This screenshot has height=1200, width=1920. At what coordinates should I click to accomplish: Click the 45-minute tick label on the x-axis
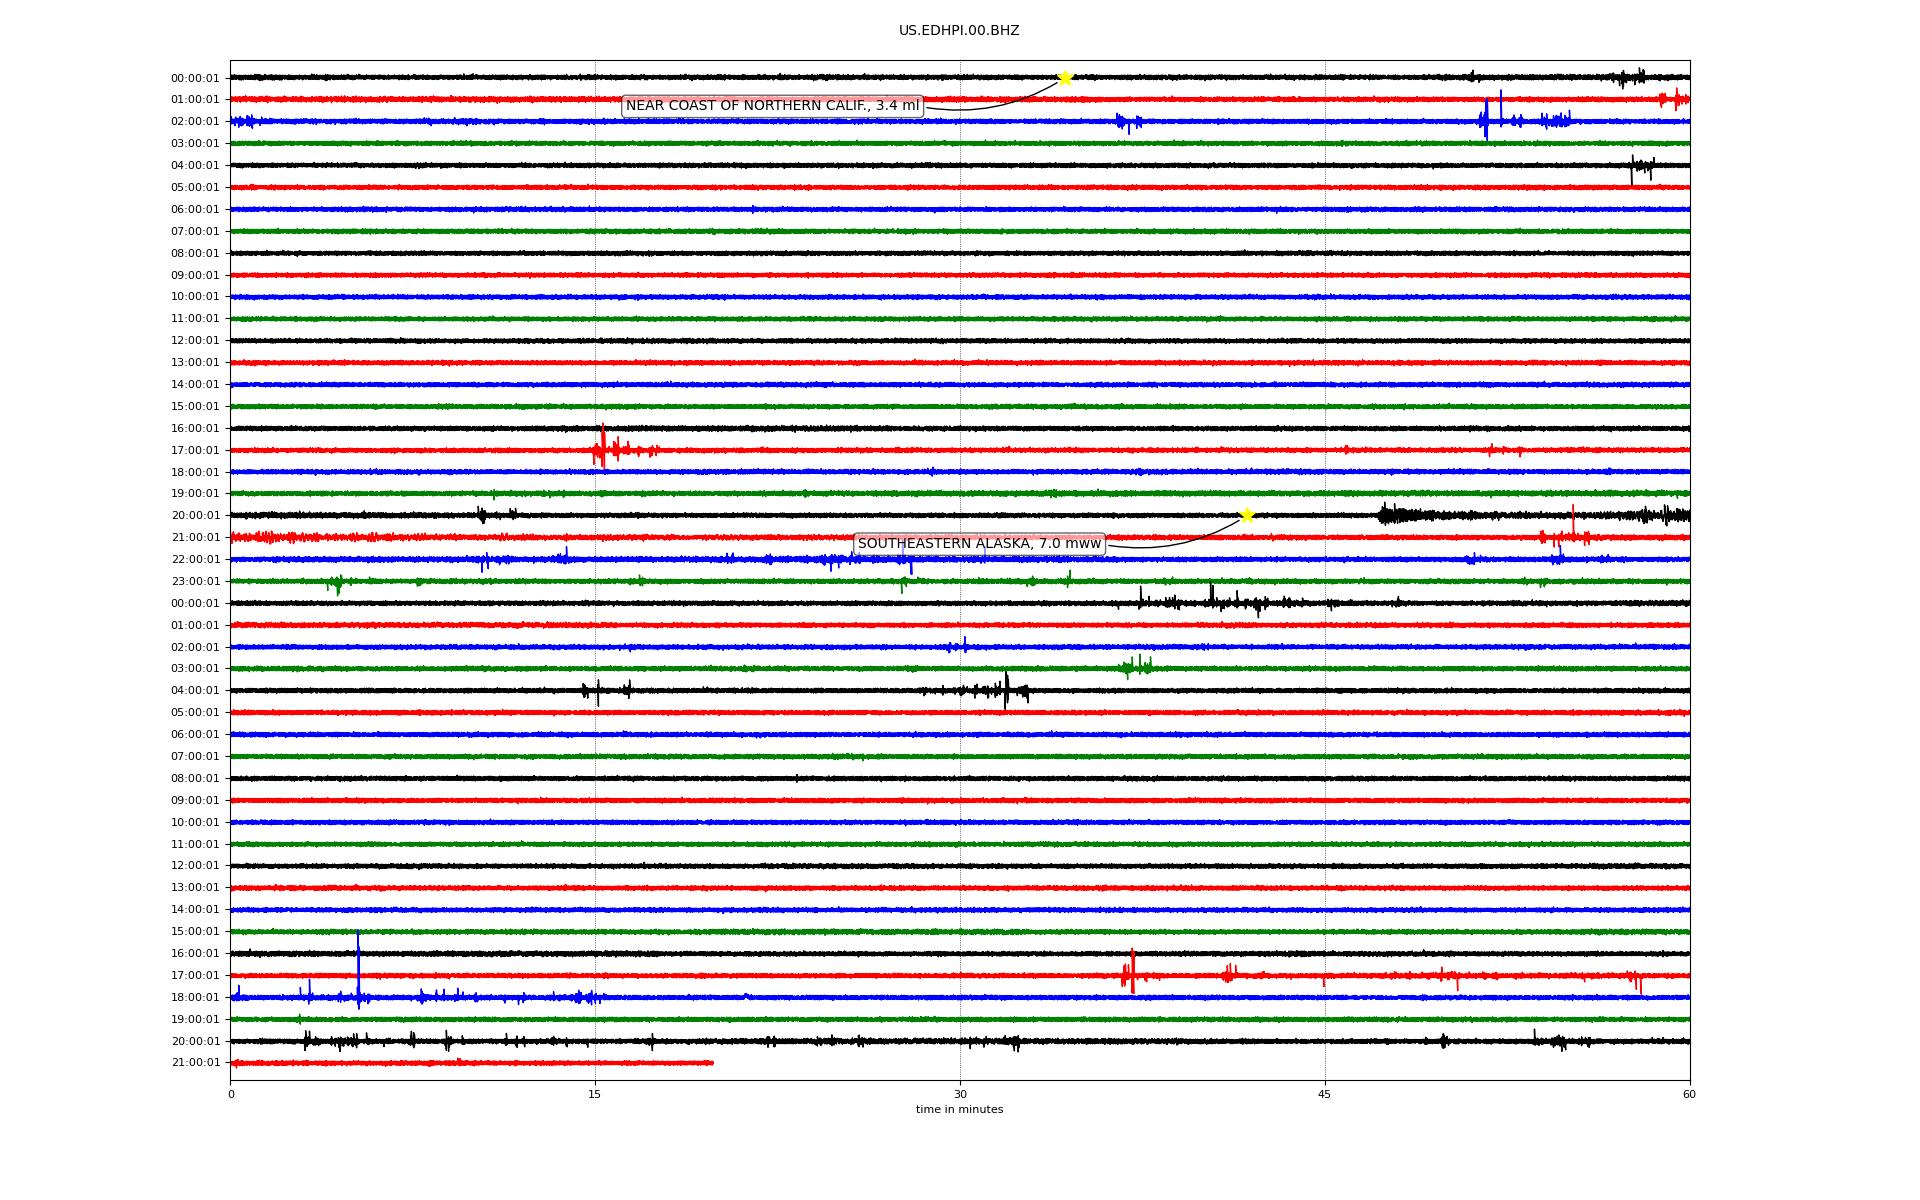click(1325, 1094)
